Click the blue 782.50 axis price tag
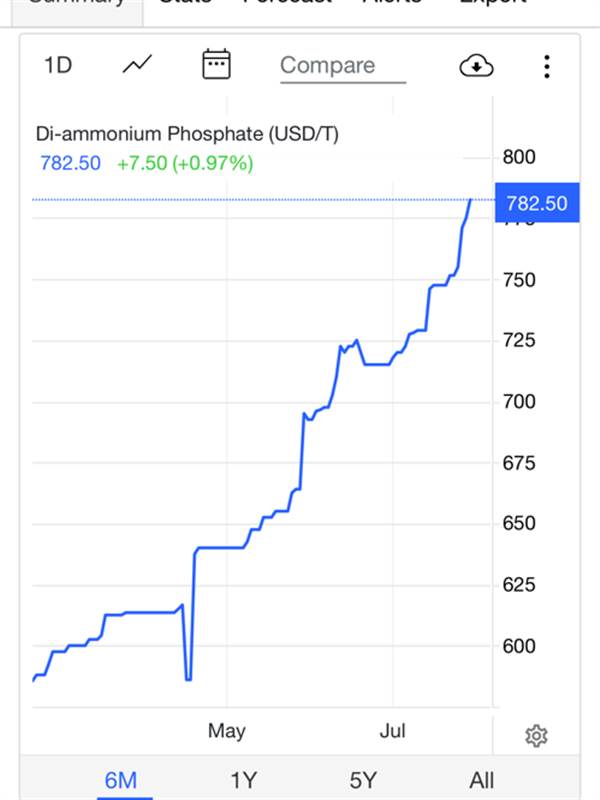The image size is (600, 800). 537,203
